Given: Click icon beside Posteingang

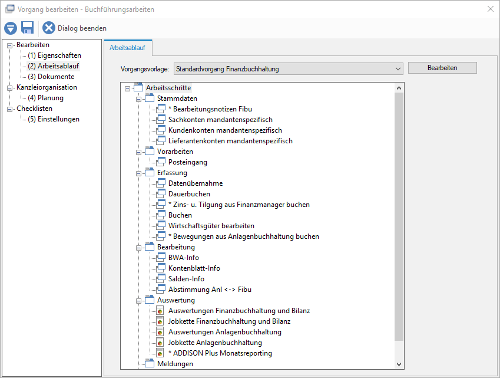Looking at the screenshot, I should (161, 162).
